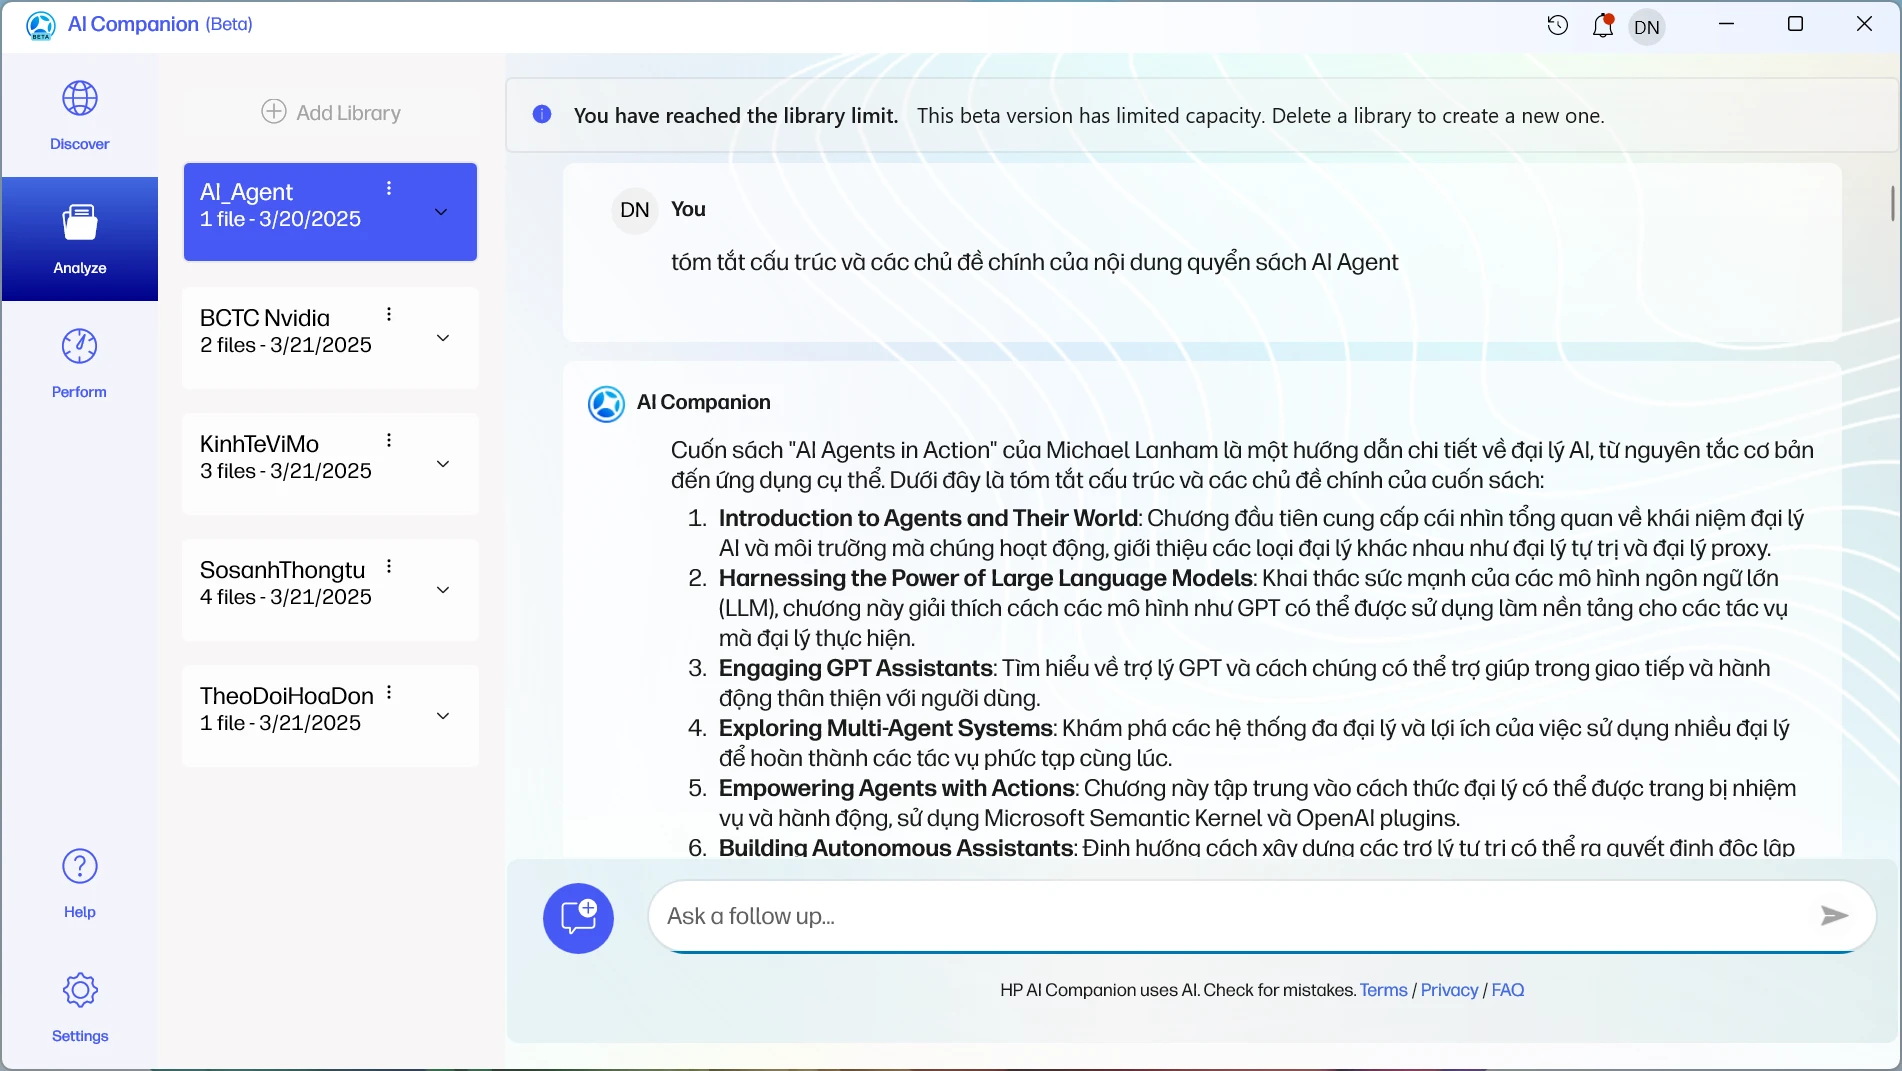Expand the SosanhThongtu library chevron

point(443,590)
